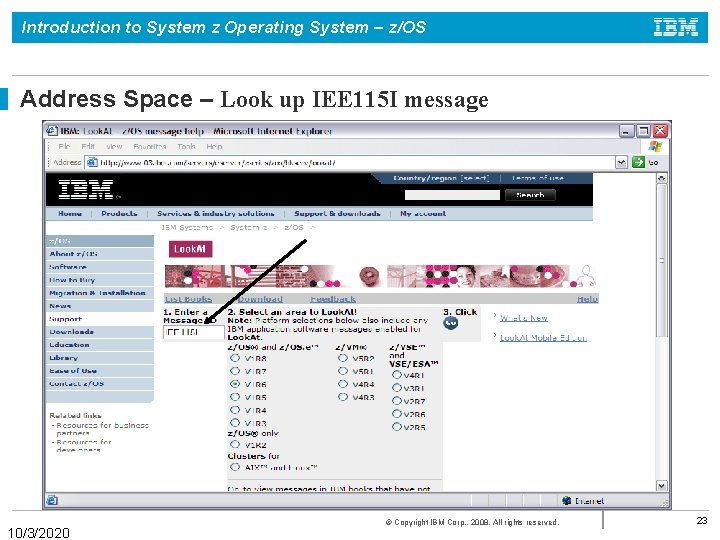Open Library in sidebar
The image size is (720, 540).
pos(100,358)
